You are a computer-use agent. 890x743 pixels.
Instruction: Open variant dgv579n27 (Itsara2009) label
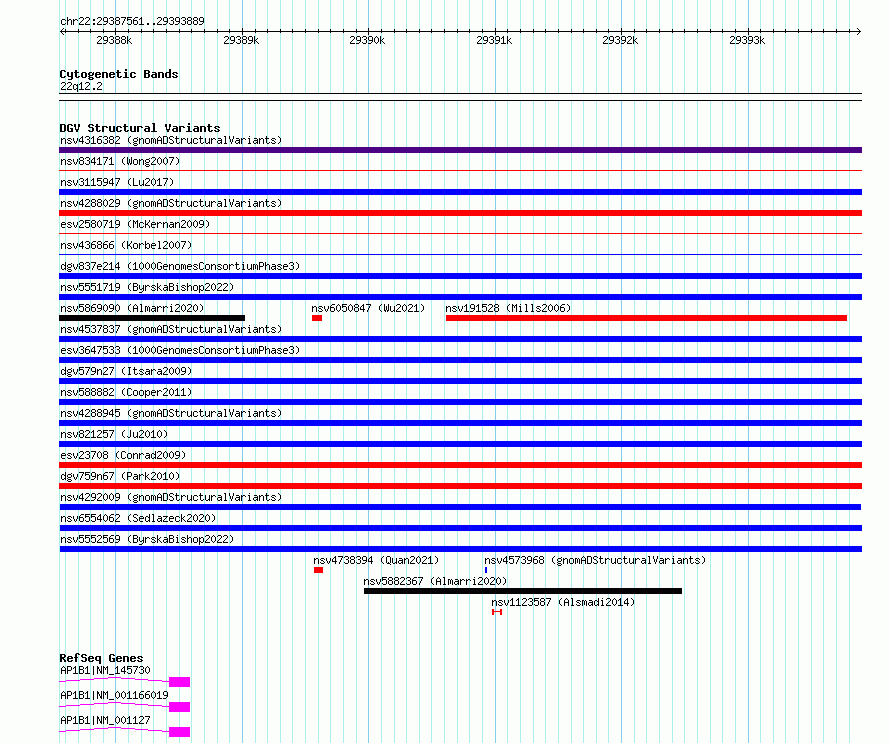[x=126, y=371]
